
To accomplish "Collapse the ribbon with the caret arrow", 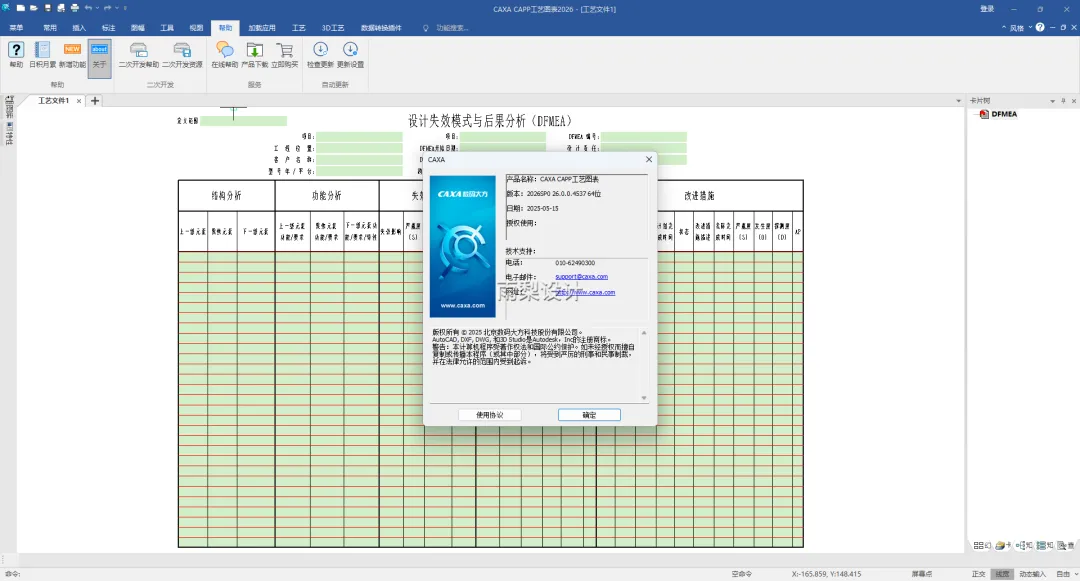I will tap(1004, 28).
